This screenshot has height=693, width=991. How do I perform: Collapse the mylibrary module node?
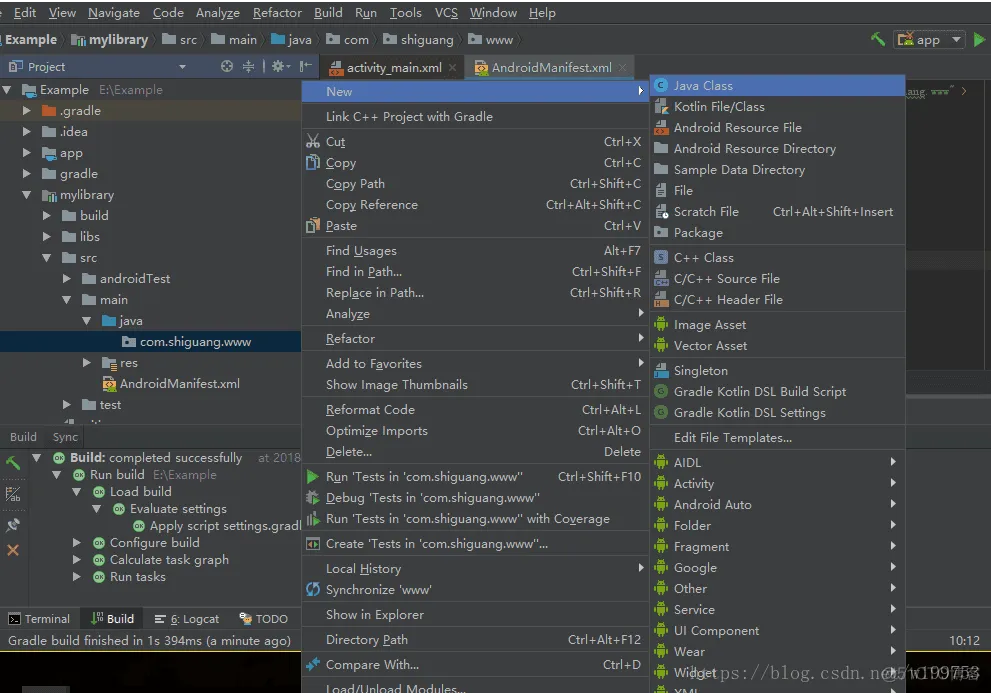point(27,195)
